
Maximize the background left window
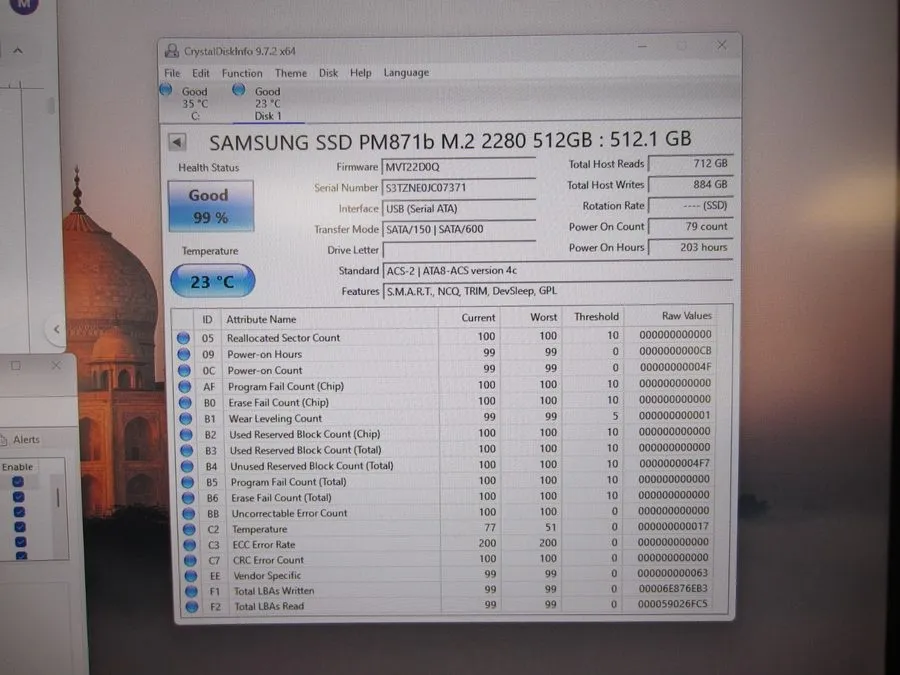click(15, 366)
